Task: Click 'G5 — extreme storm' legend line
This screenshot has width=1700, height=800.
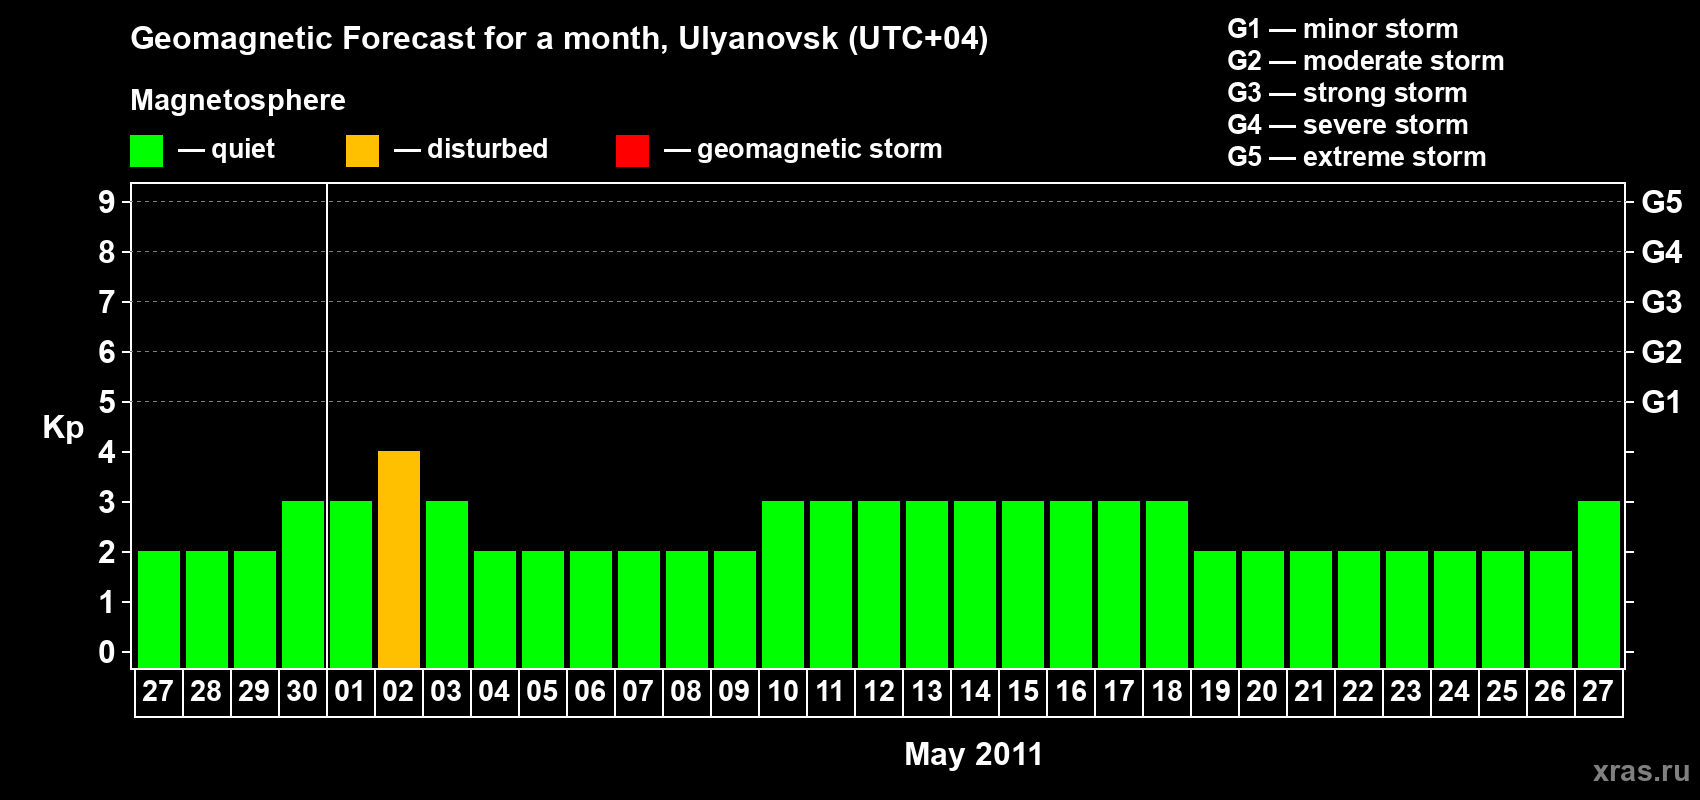Action: pos(1356,157)
